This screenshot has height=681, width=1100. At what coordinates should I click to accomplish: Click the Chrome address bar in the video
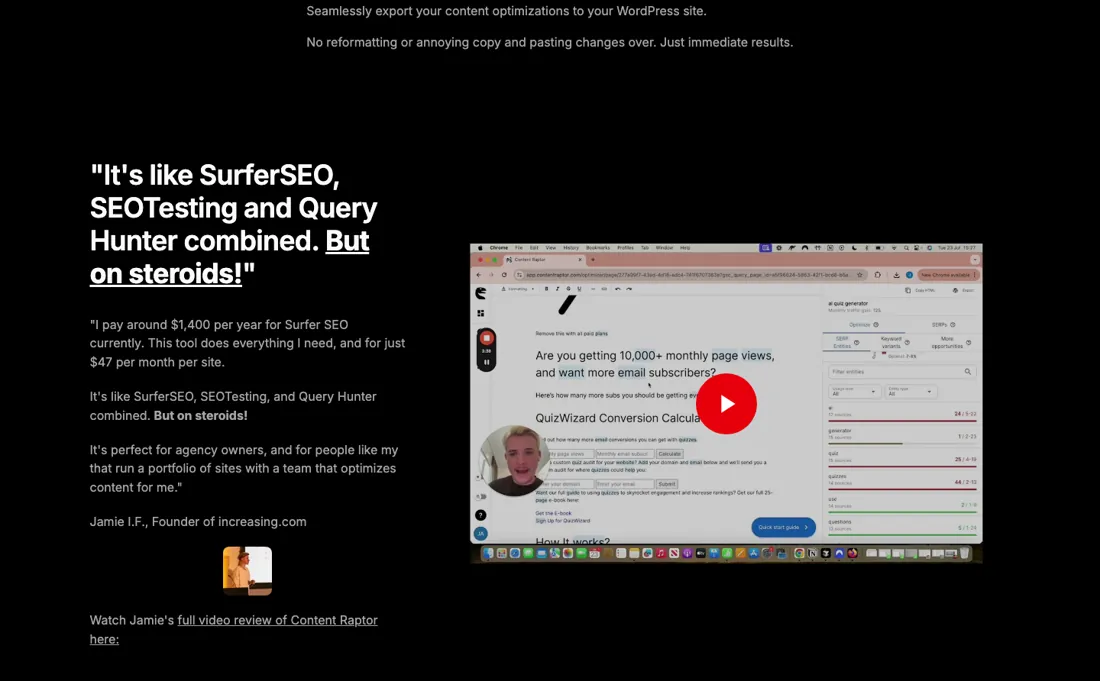(692, 275)
